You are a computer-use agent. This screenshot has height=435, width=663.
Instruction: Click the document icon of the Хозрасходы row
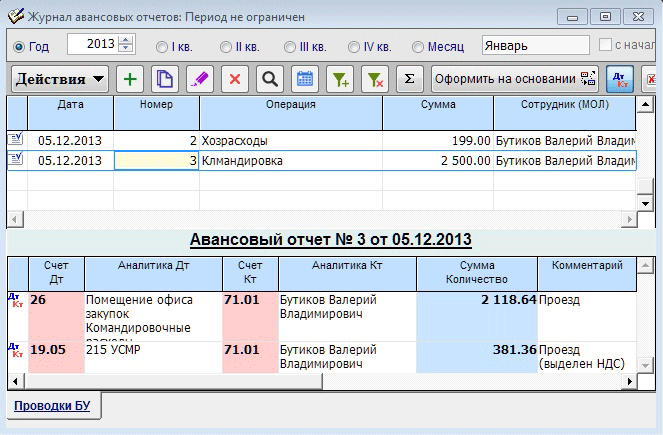(x=16, y=140)
